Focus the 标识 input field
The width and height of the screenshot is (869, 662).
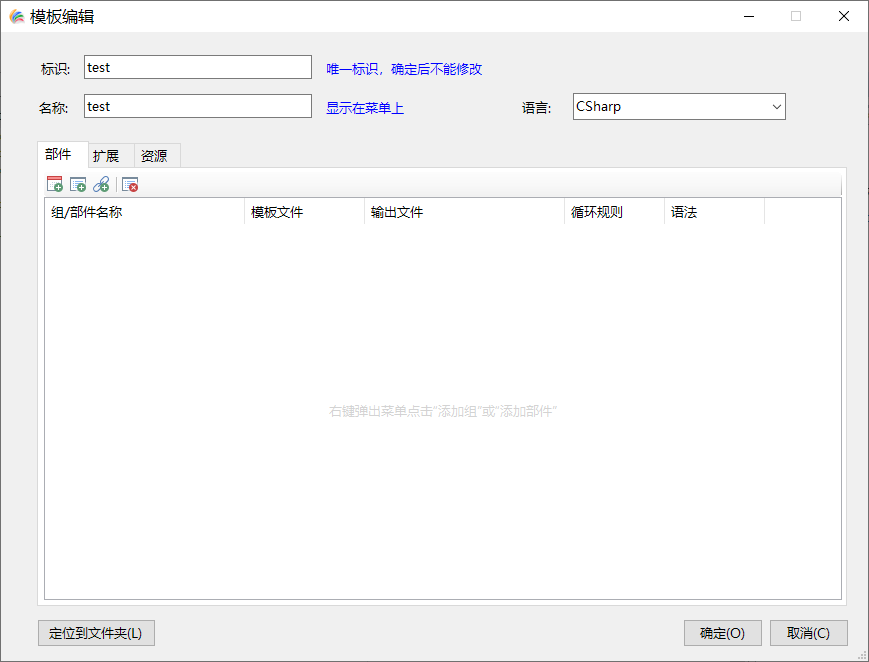pyautogui.click(x=198, y=67)
